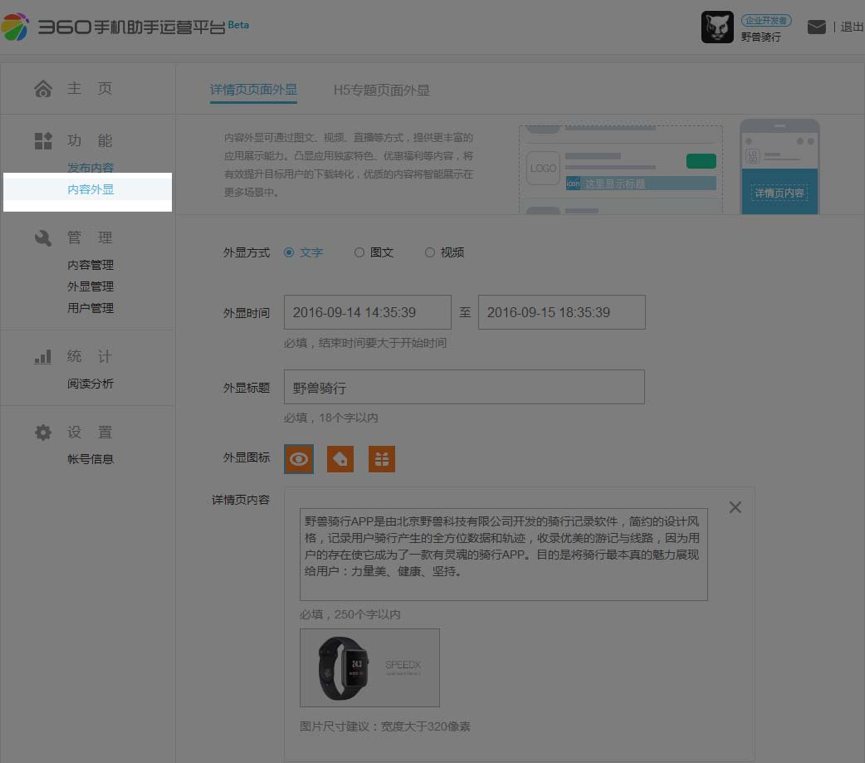Click the 详情页内容 text area

click(x=504, y=554)
